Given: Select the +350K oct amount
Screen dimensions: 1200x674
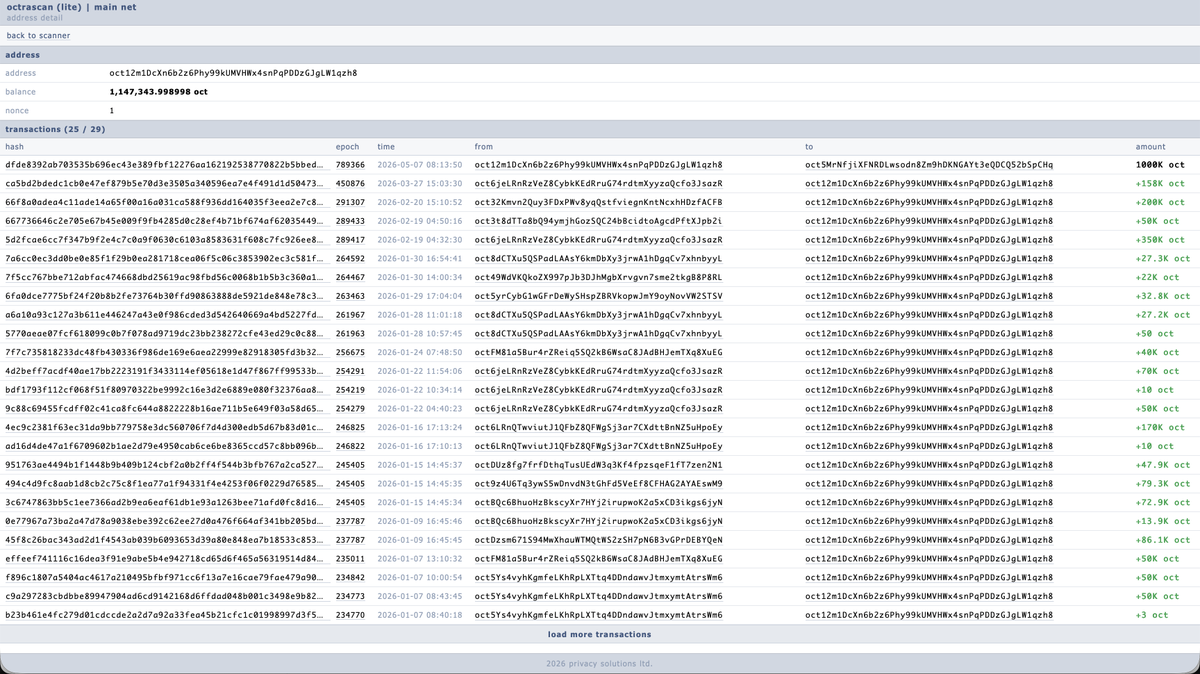Looking at the screenshot, I should (1160, 240).
